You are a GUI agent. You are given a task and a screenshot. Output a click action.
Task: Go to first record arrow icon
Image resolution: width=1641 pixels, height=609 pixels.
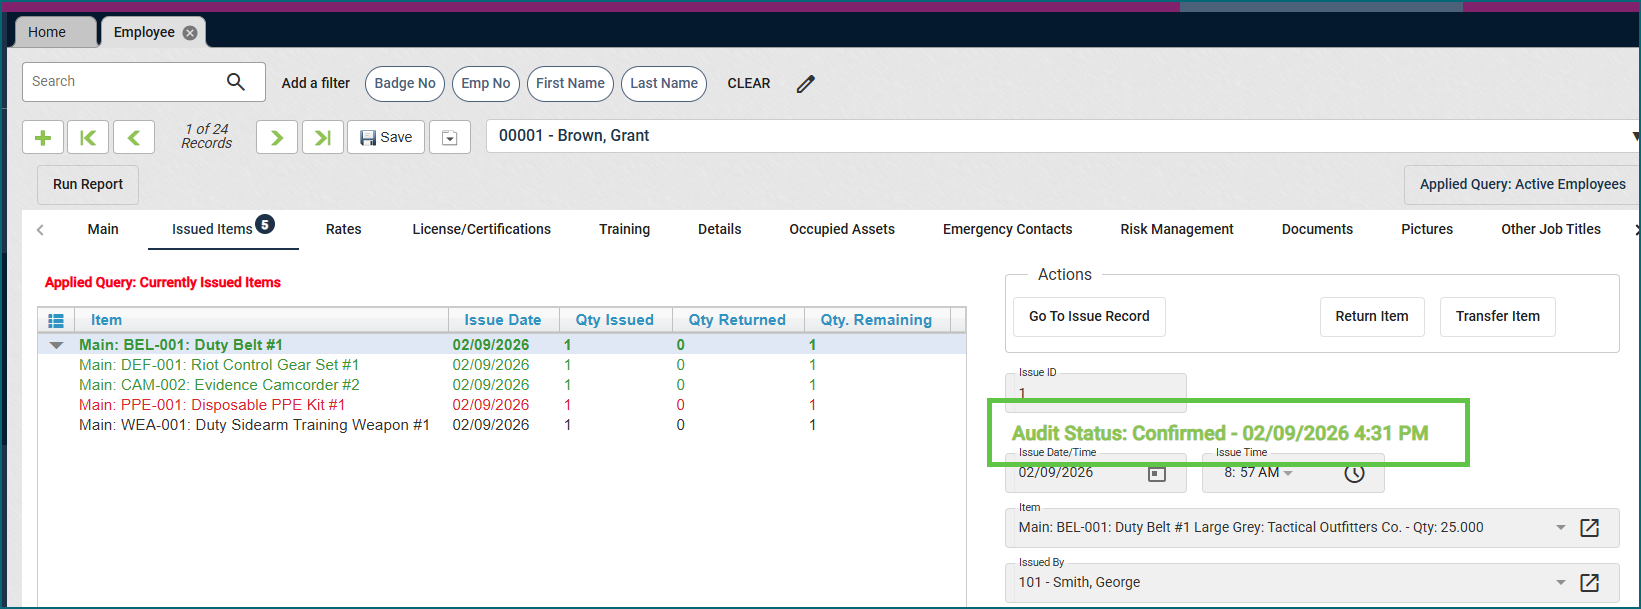[x=88, y=138]
